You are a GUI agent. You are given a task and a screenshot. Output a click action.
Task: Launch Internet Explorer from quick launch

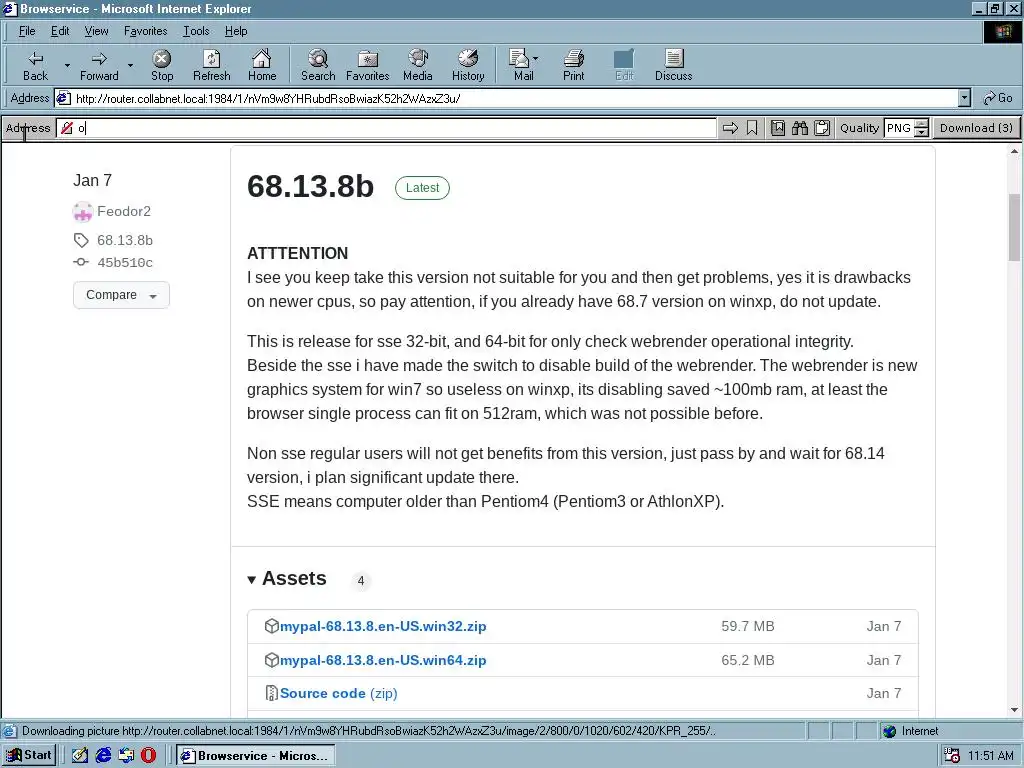point(103,756)
